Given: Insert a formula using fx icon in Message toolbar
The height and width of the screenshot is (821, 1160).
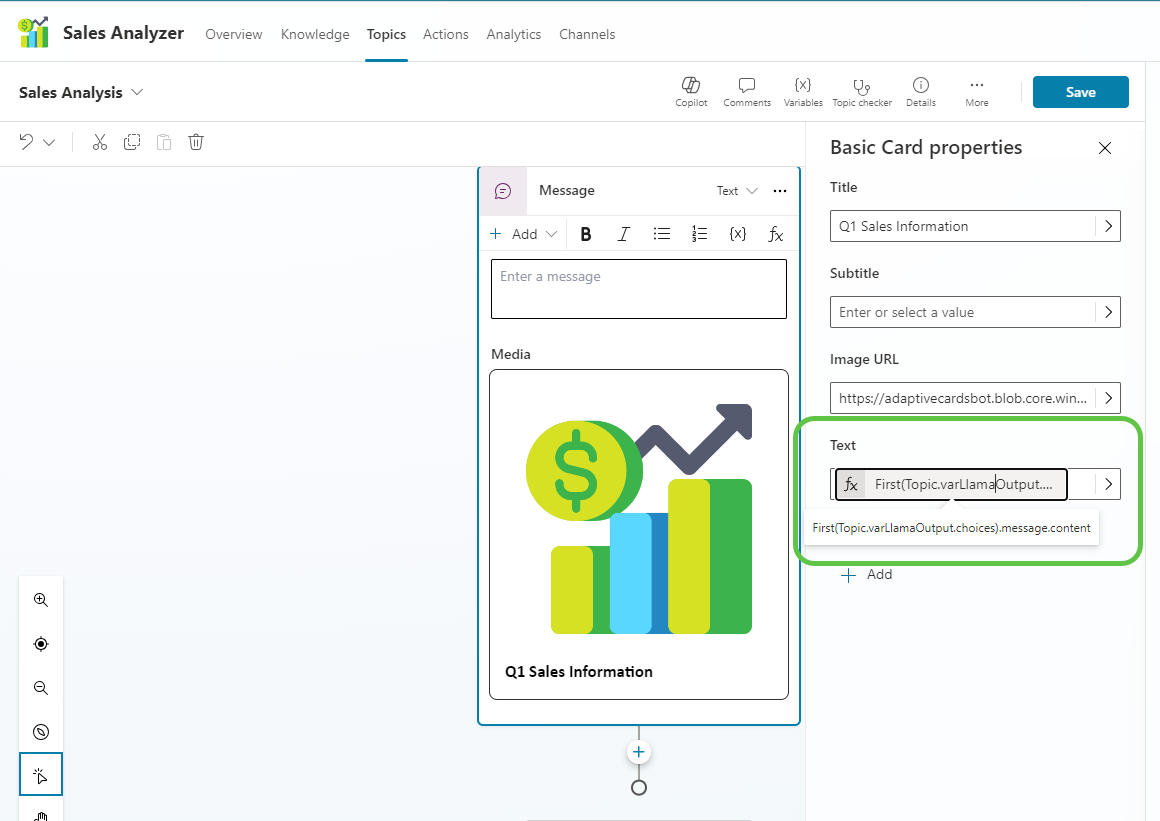Looking at the screenshot, I should pyautogui.click(x=775, y=234).
